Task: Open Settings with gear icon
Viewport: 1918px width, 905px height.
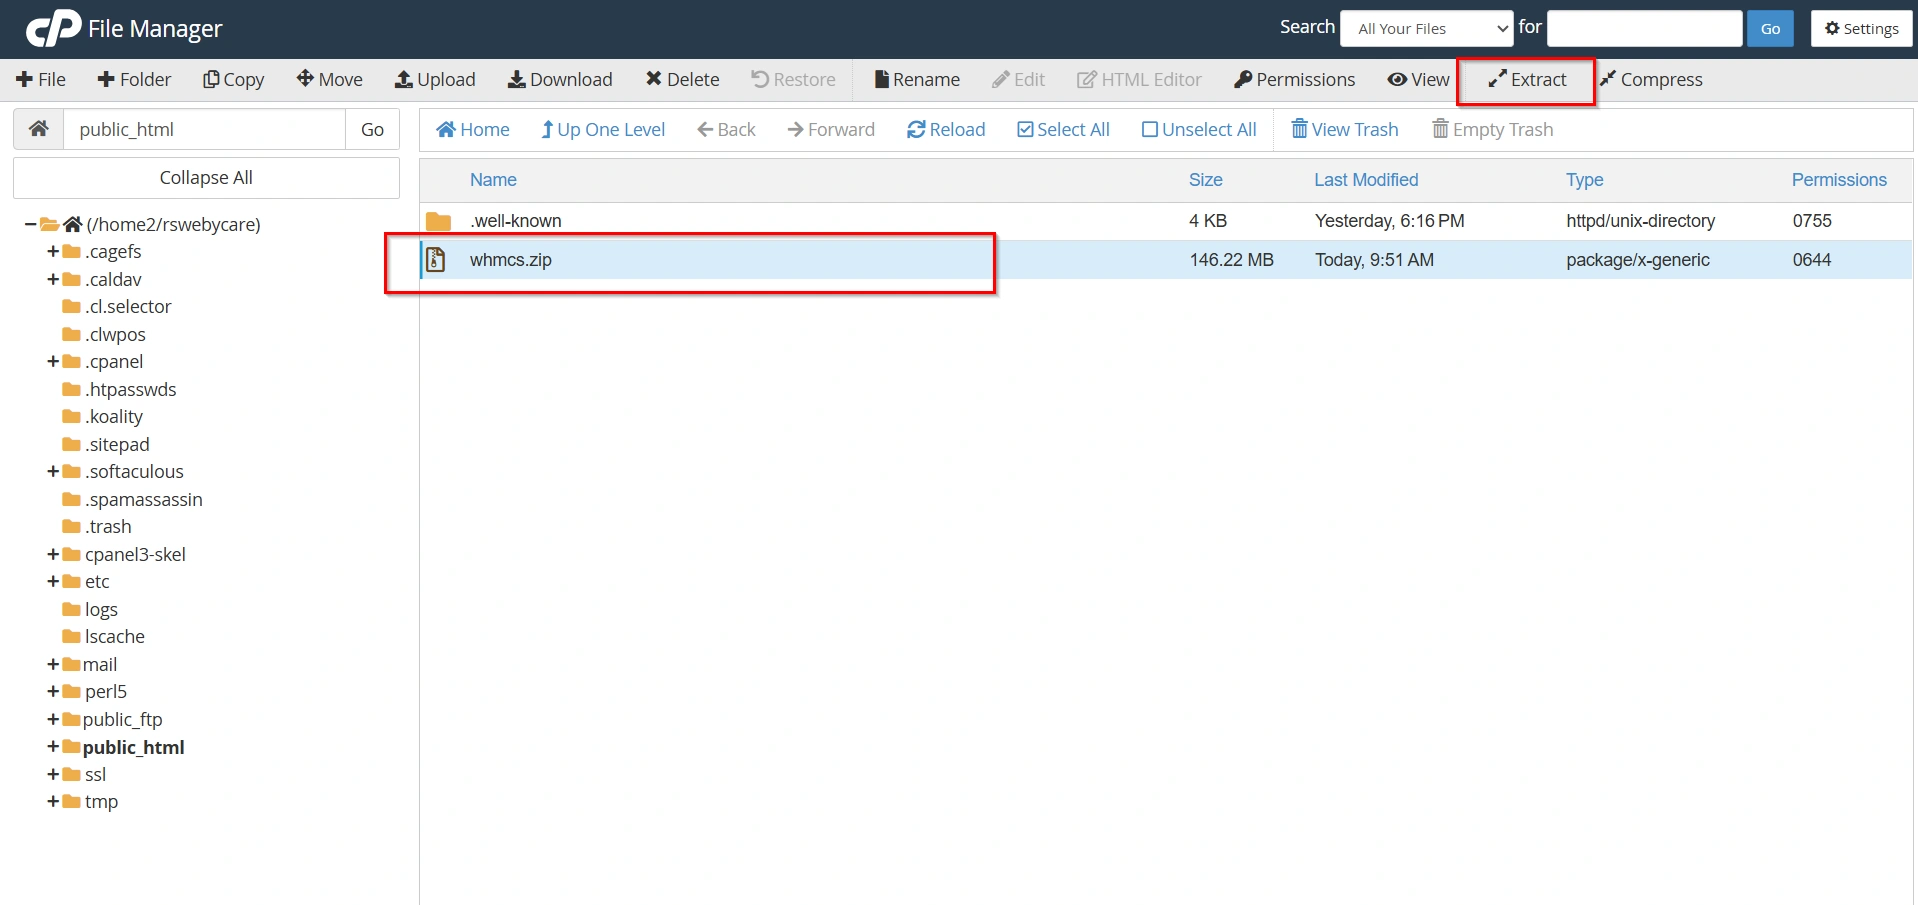Action: (x=1861, y=28)
